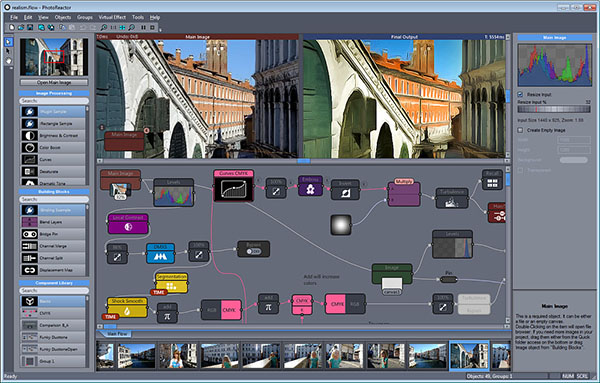Enable the Create Empty Image checkbox
This screenshot has width=600, height=383.
tap(520, 130)
